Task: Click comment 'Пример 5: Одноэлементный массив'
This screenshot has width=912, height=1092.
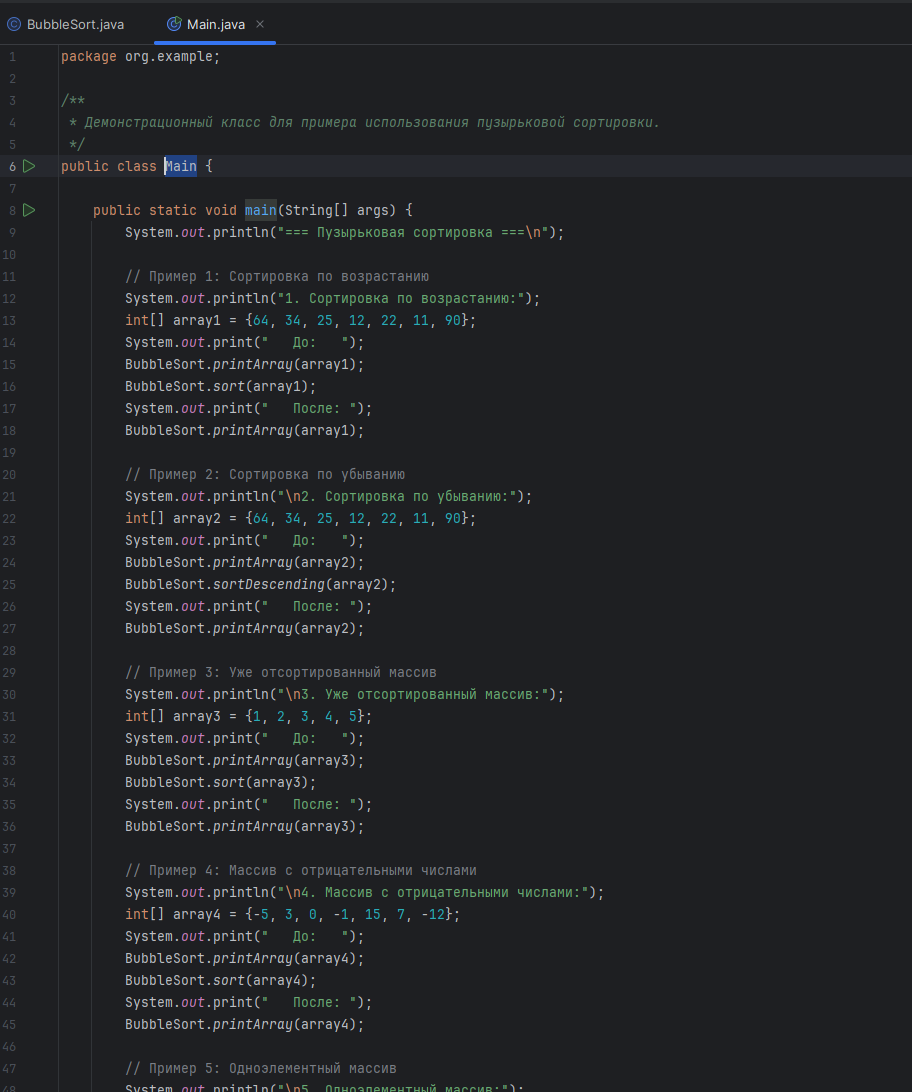Action: coord(261,1068)
